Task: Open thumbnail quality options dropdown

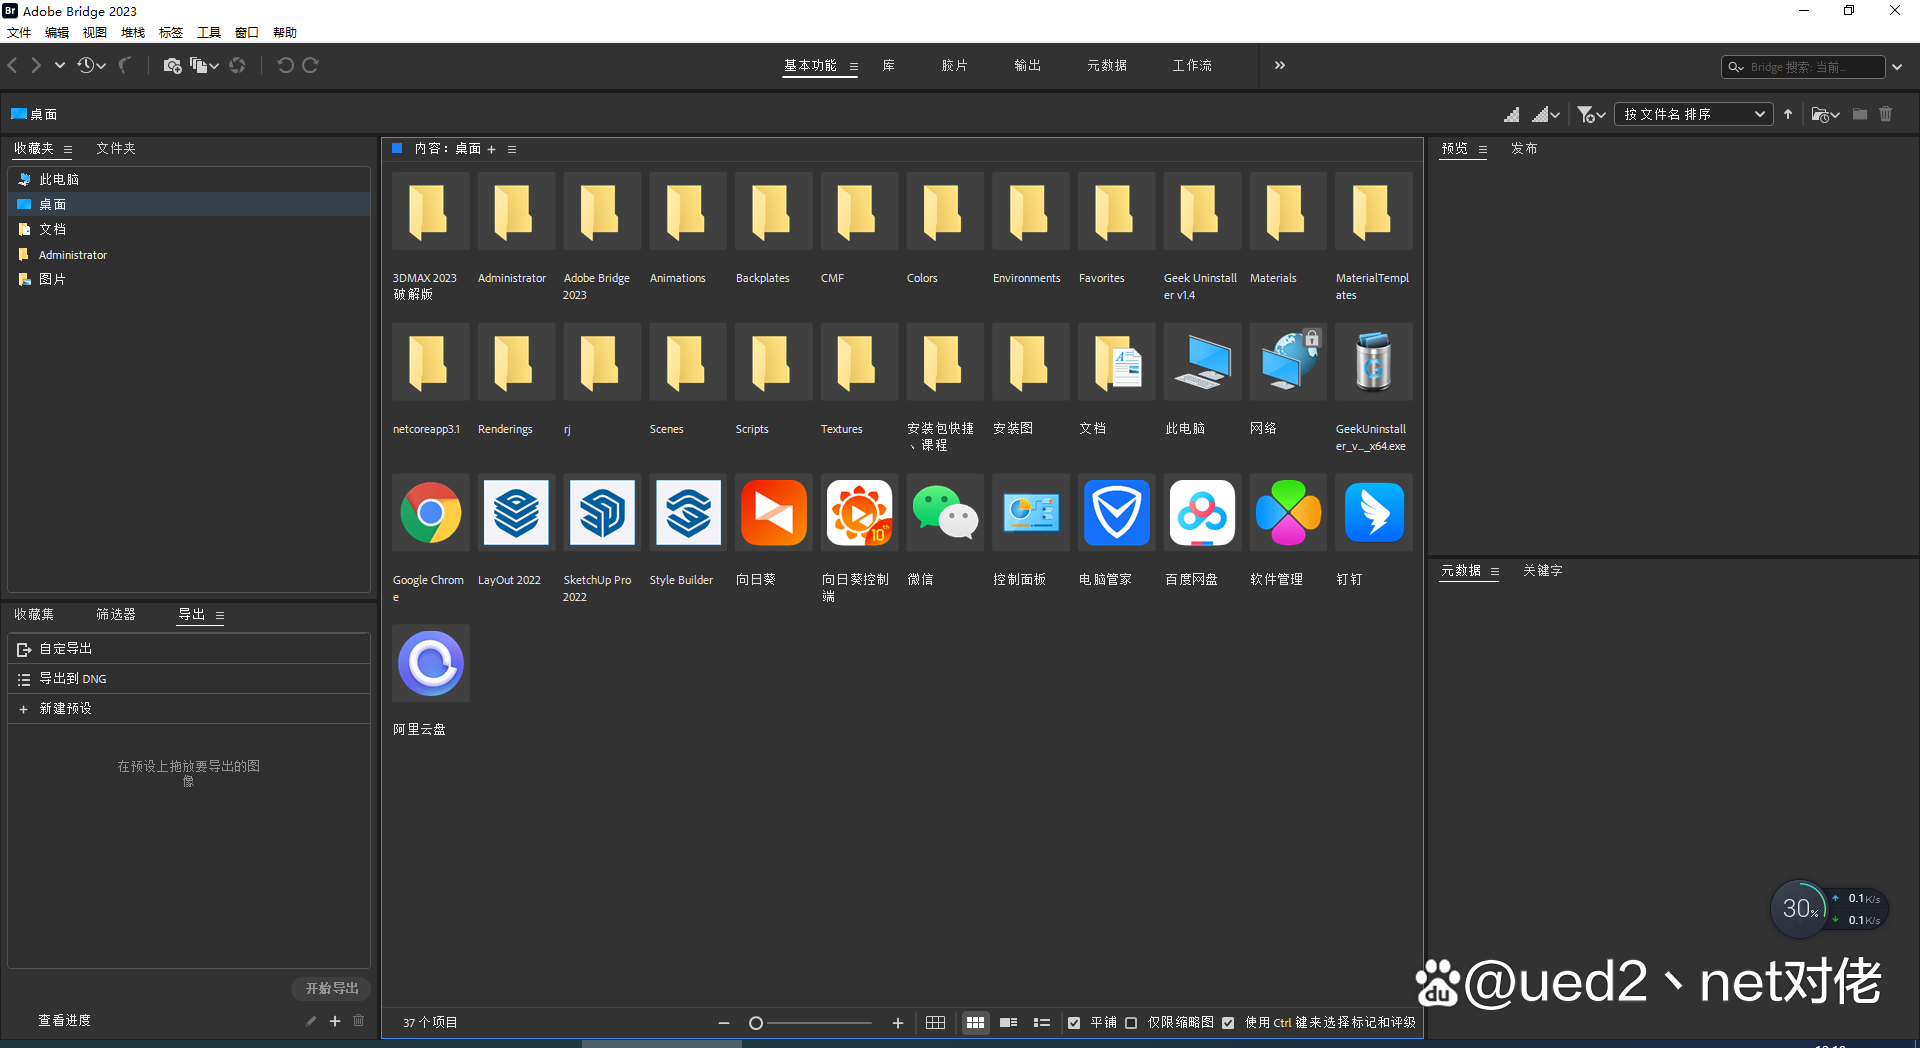Action: [1546, 115]
